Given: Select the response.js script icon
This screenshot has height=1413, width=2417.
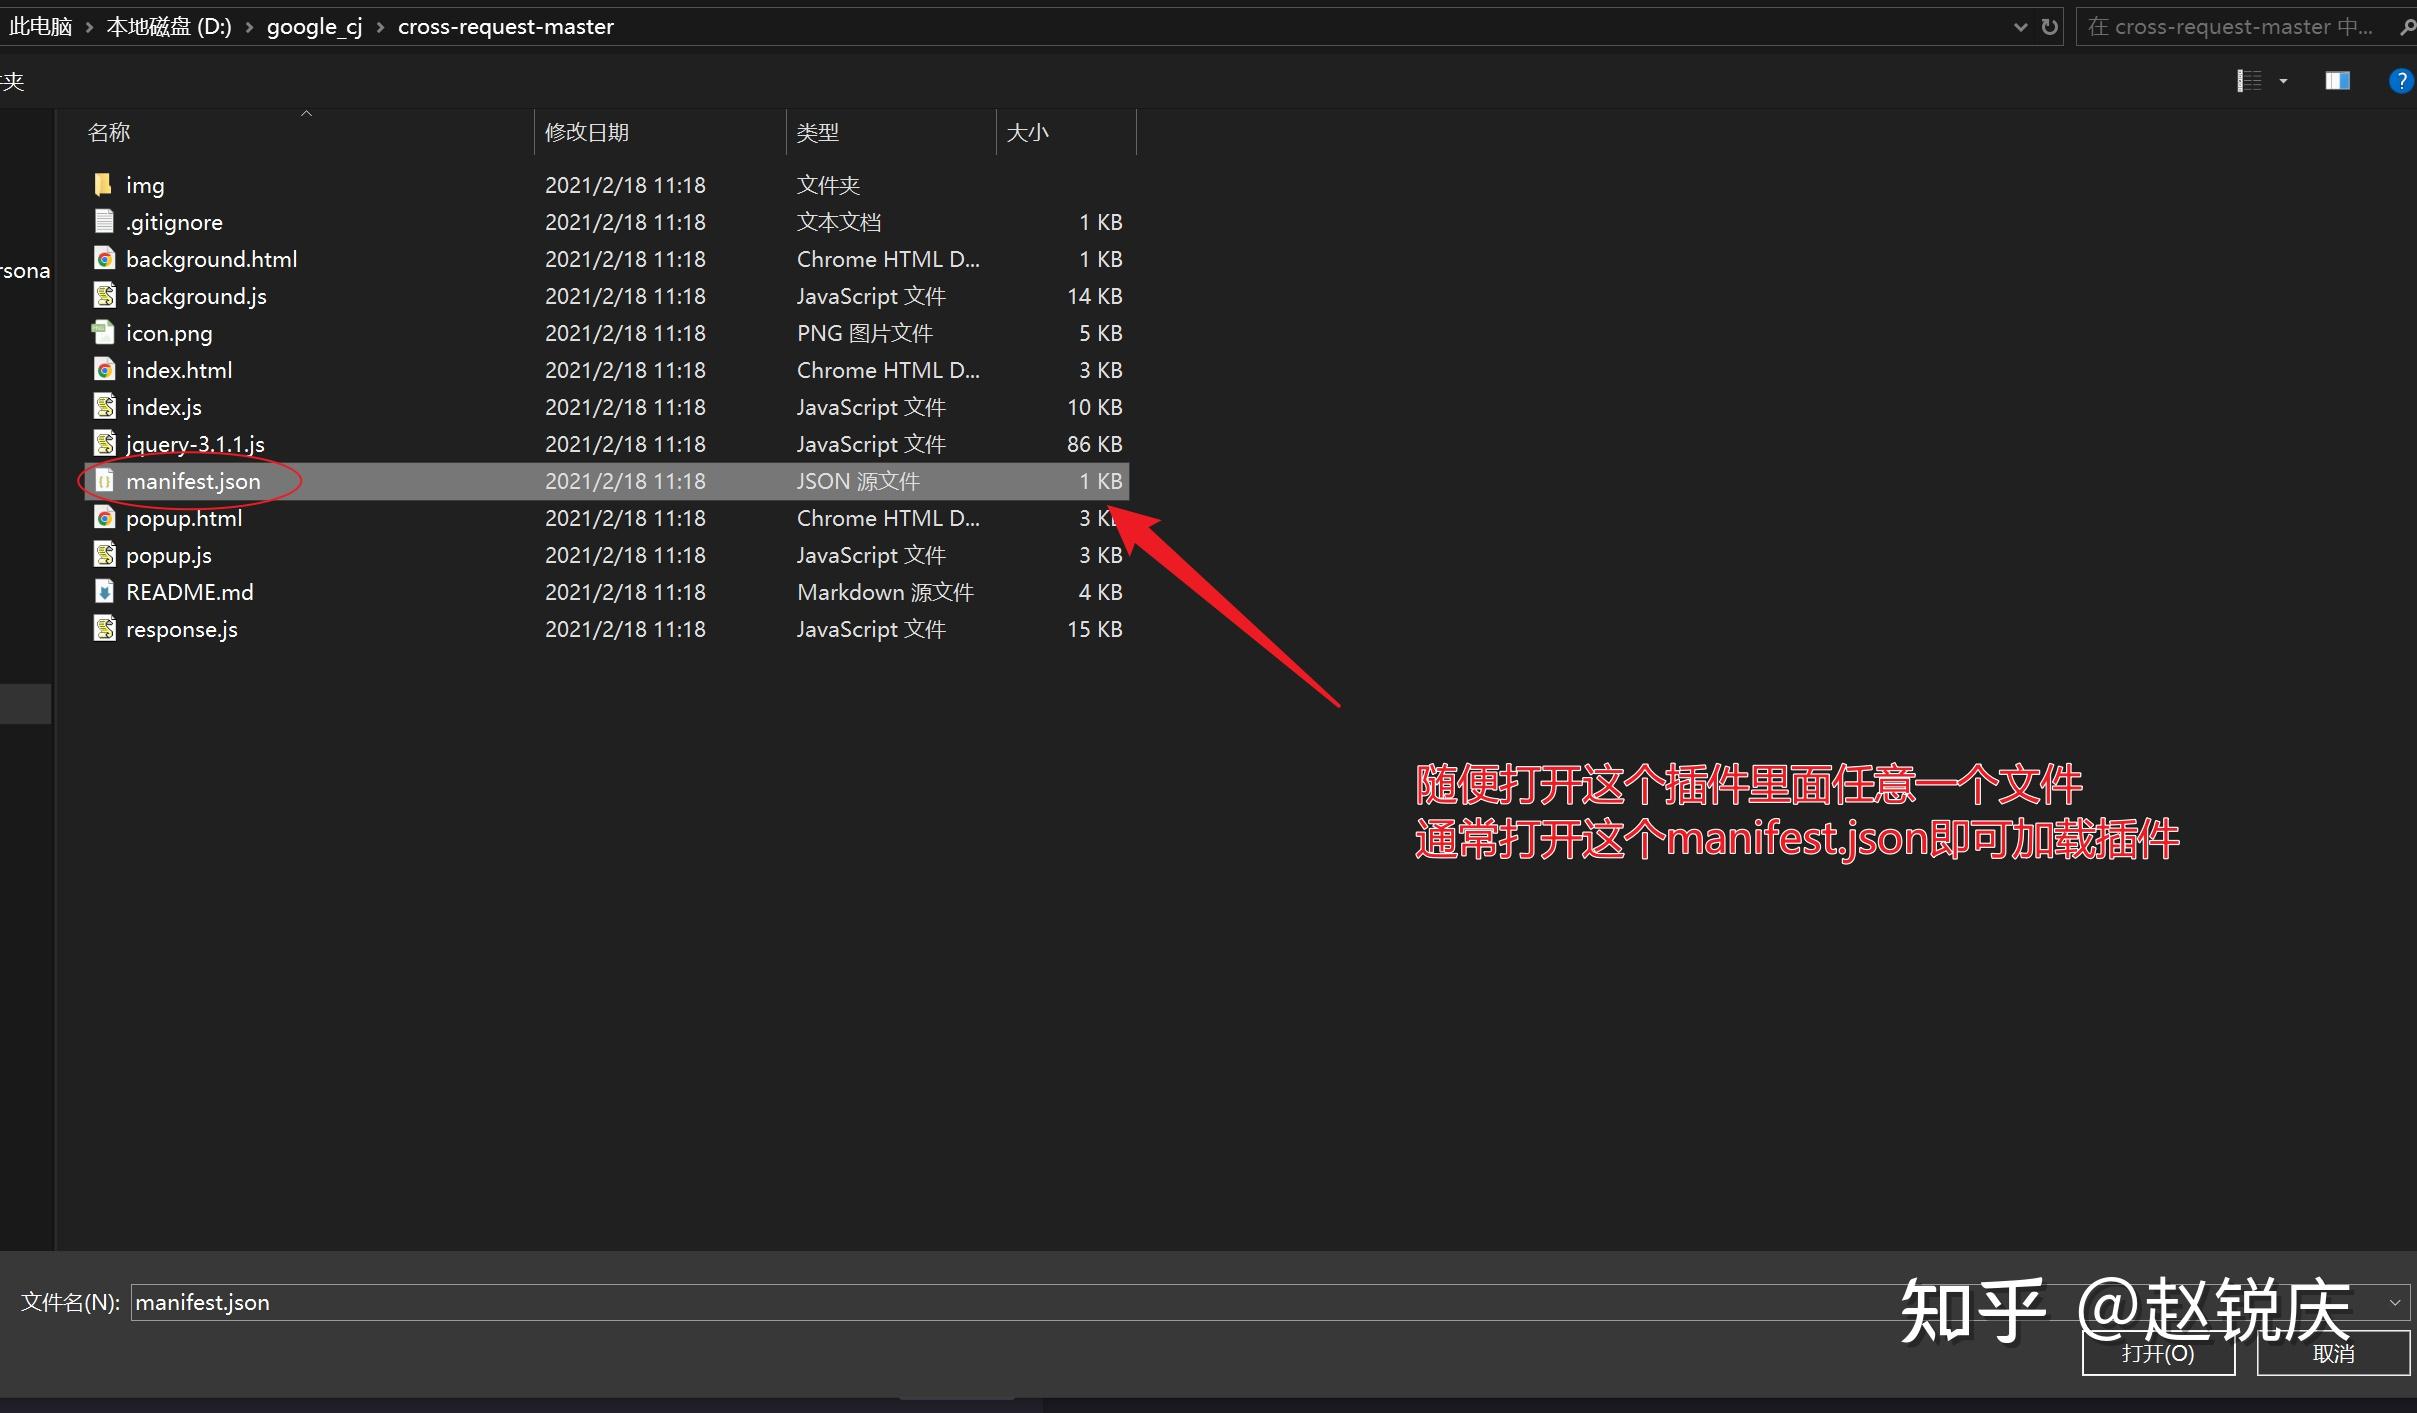Looking at the screenshot, I should tap(104, 628).
